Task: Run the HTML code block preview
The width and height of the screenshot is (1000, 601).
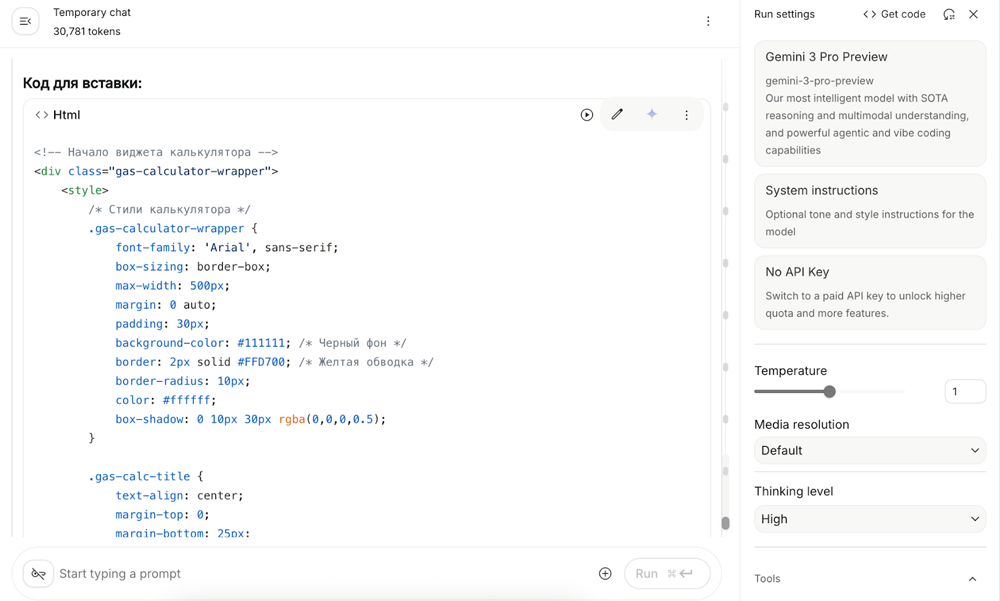Action: click(587, 115)
